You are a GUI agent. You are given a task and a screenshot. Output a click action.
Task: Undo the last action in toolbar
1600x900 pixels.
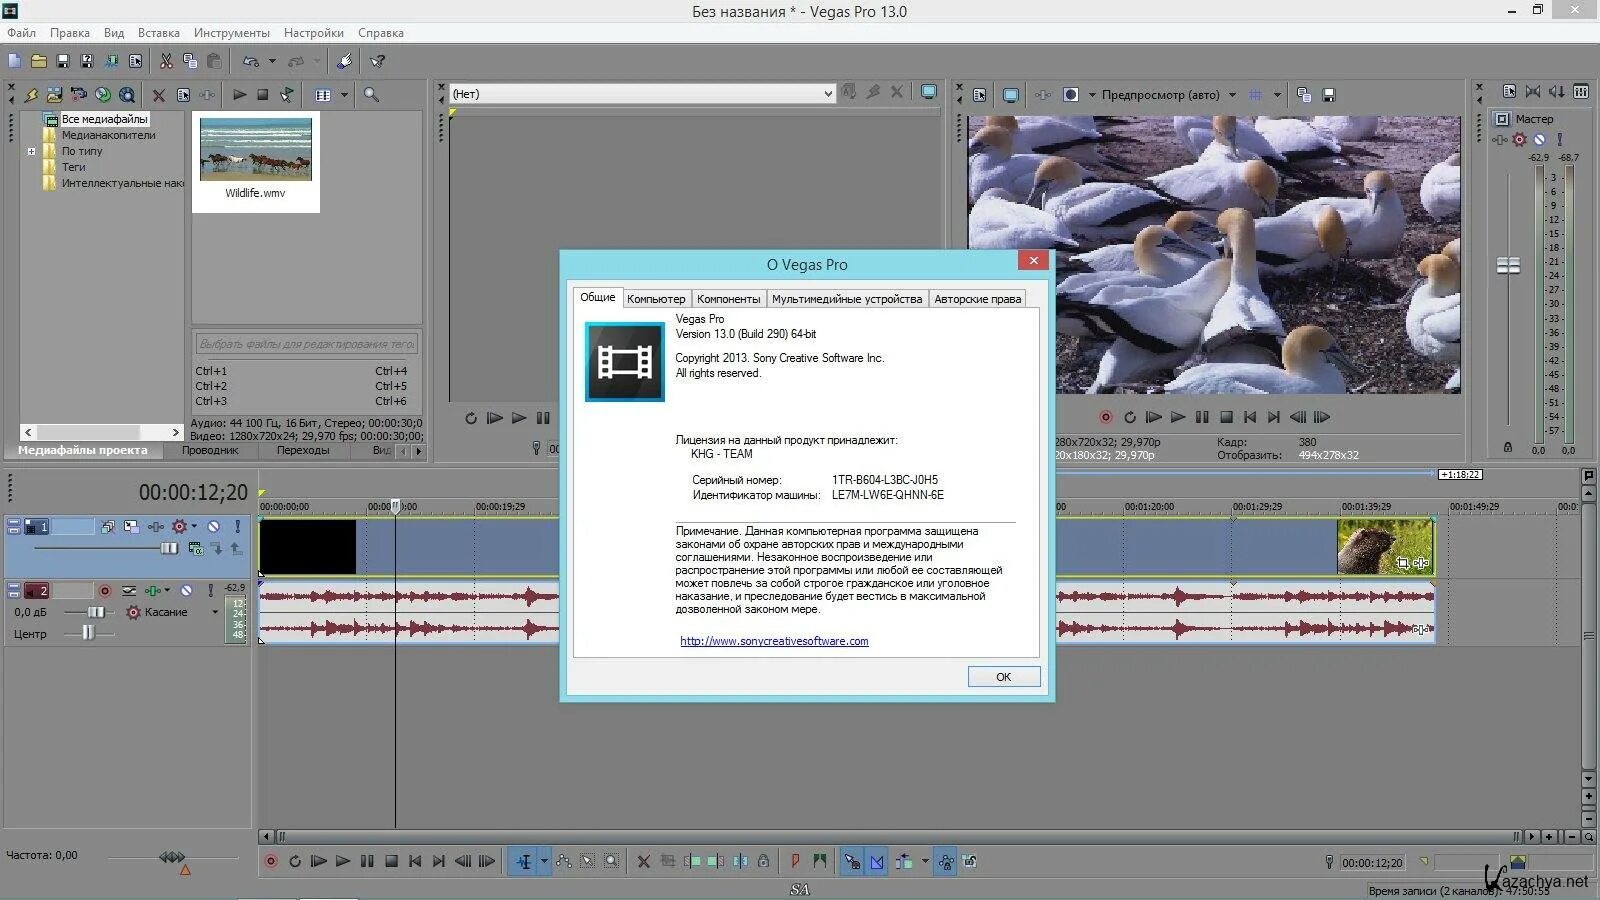pos(251,61)
